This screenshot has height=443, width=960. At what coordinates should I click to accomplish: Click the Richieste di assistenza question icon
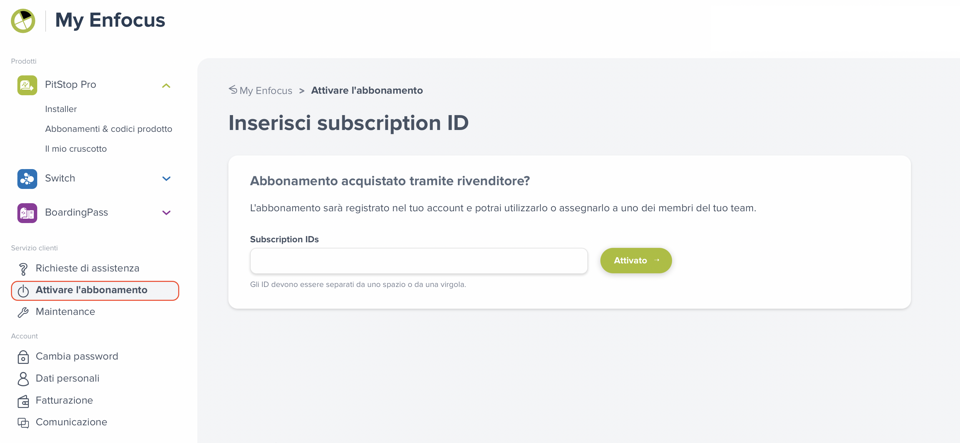(x=23, y=269)
